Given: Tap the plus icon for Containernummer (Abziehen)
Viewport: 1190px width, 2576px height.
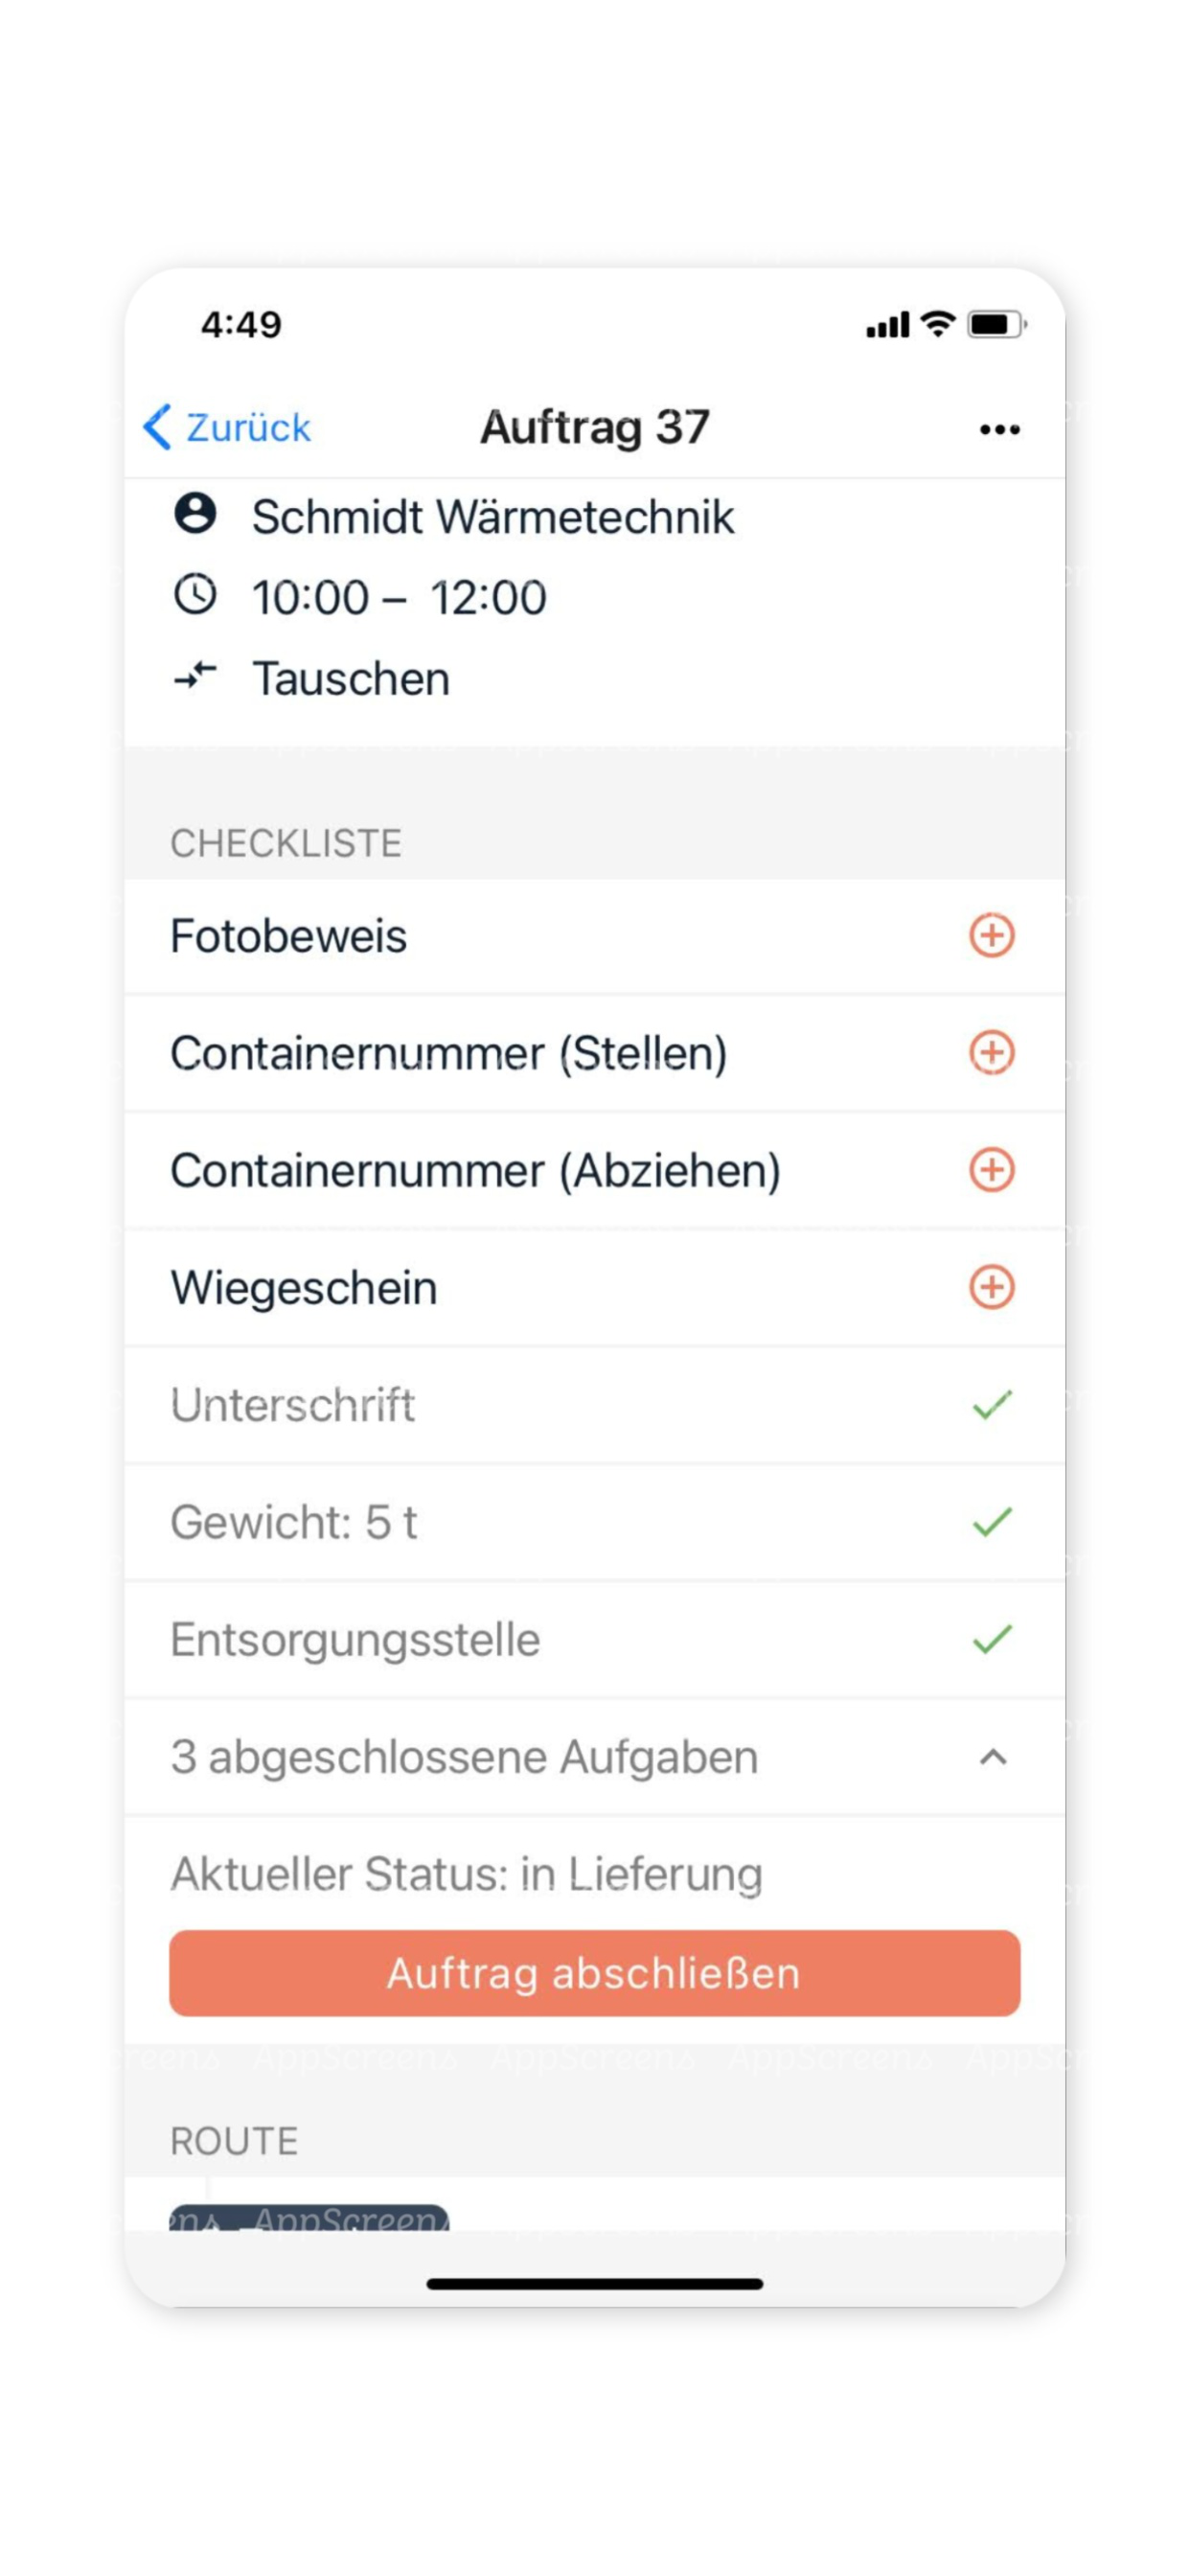Looking at the screenshot, I should [991, 1170].
